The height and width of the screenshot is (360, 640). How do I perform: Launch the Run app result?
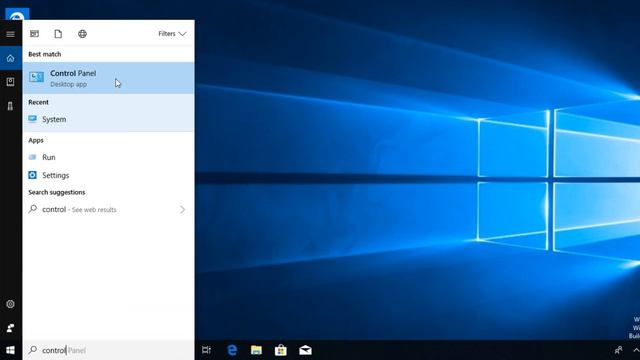pos(109,157)
